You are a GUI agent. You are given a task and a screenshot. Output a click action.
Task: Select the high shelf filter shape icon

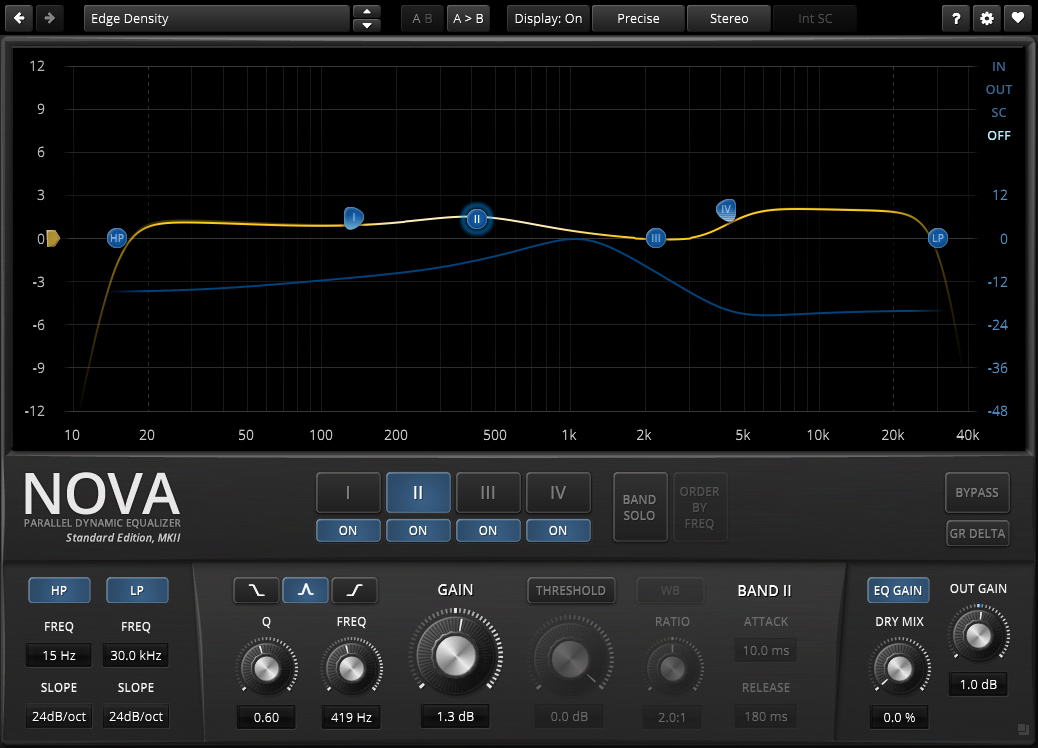click(x=354, y=591)
